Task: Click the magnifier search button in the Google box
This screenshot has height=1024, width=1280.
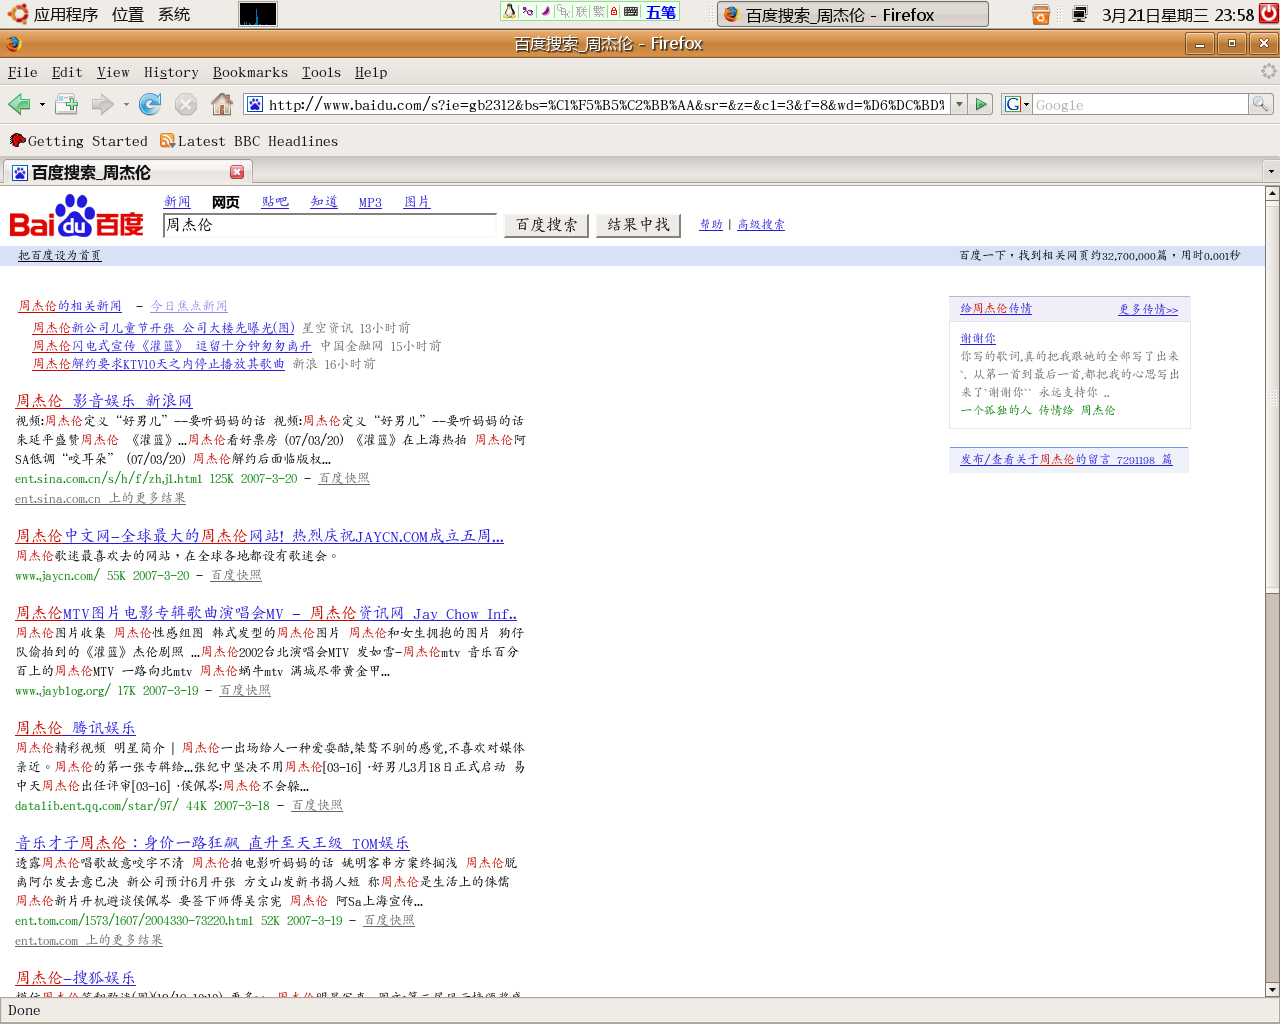Action: click(1261, 104)
